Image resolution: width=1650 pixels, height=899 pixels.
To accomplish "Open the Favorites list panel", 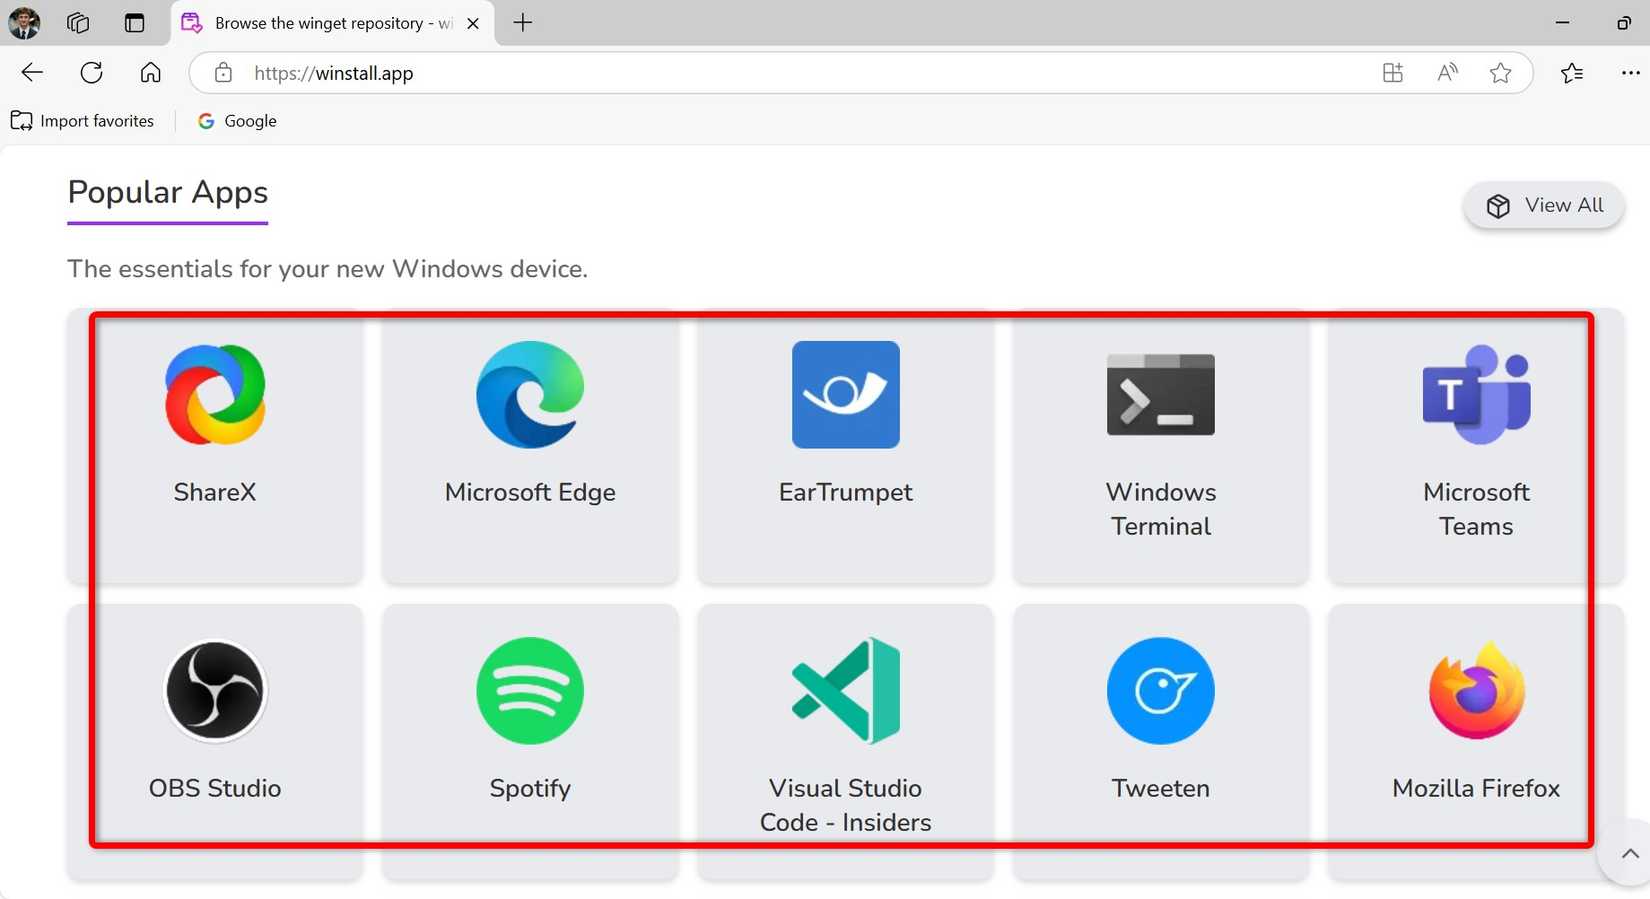I will point(1572,72).
